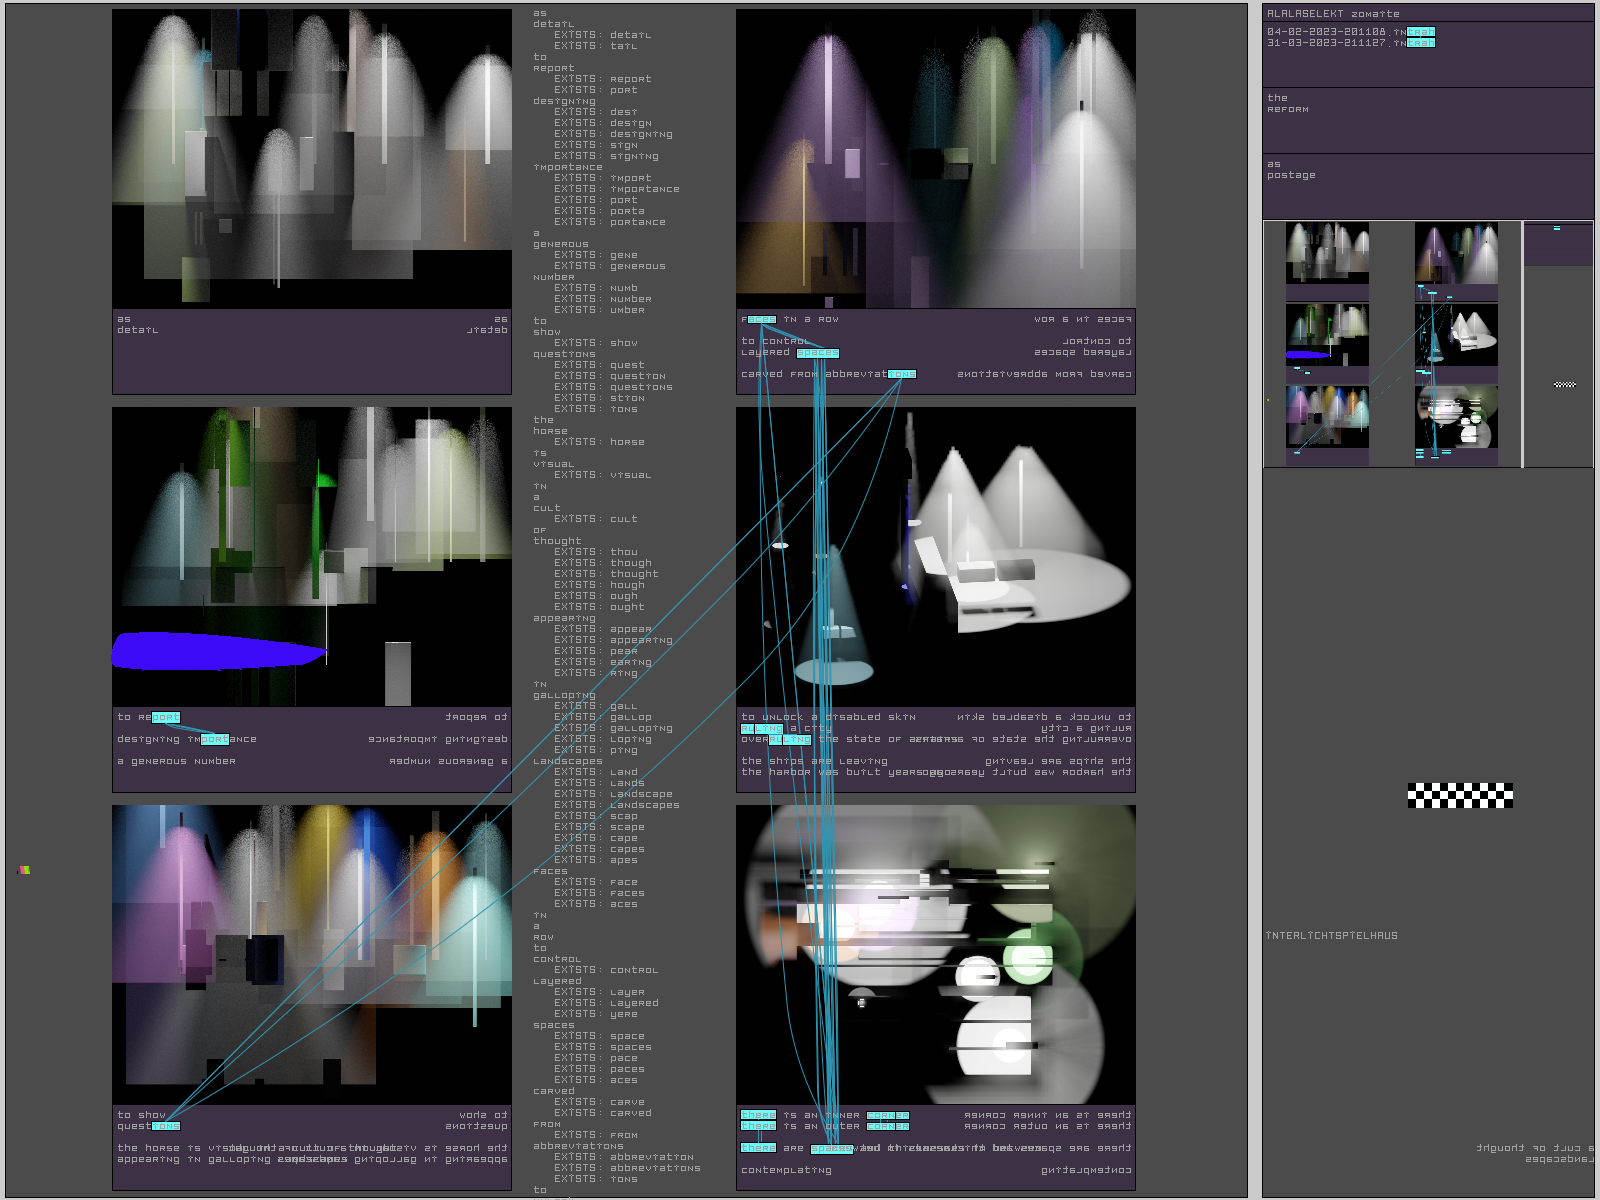Select the 'the reform' text panel
This screenshot has width=1600, height=1200.
1428,120
